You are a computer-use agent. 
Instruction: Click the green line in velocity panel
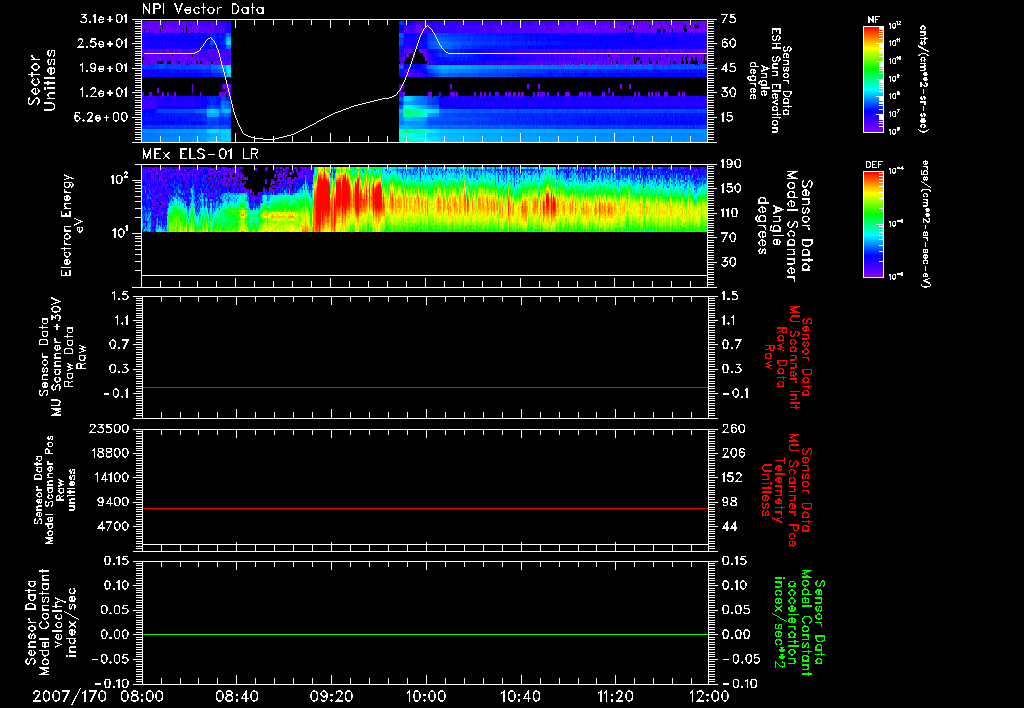[x=425, y=634]
